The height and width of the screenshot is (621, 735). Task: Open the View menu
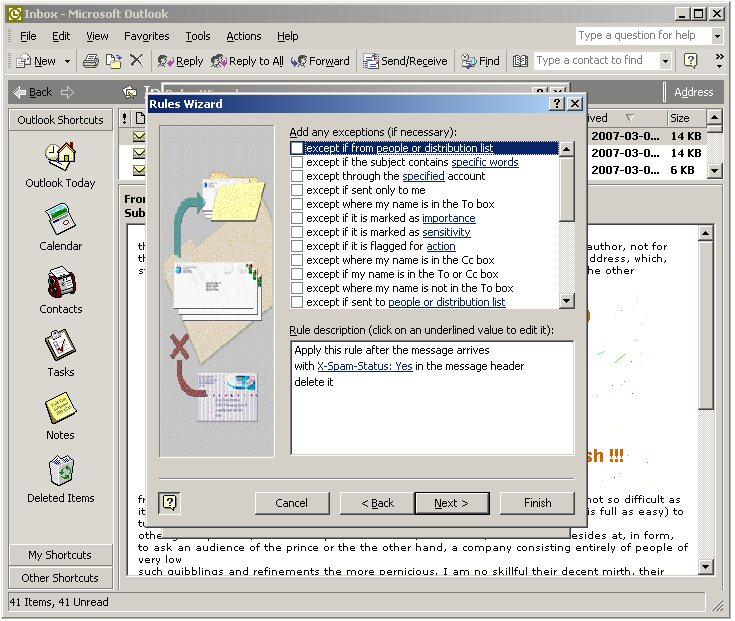click(x=97, y=36)
